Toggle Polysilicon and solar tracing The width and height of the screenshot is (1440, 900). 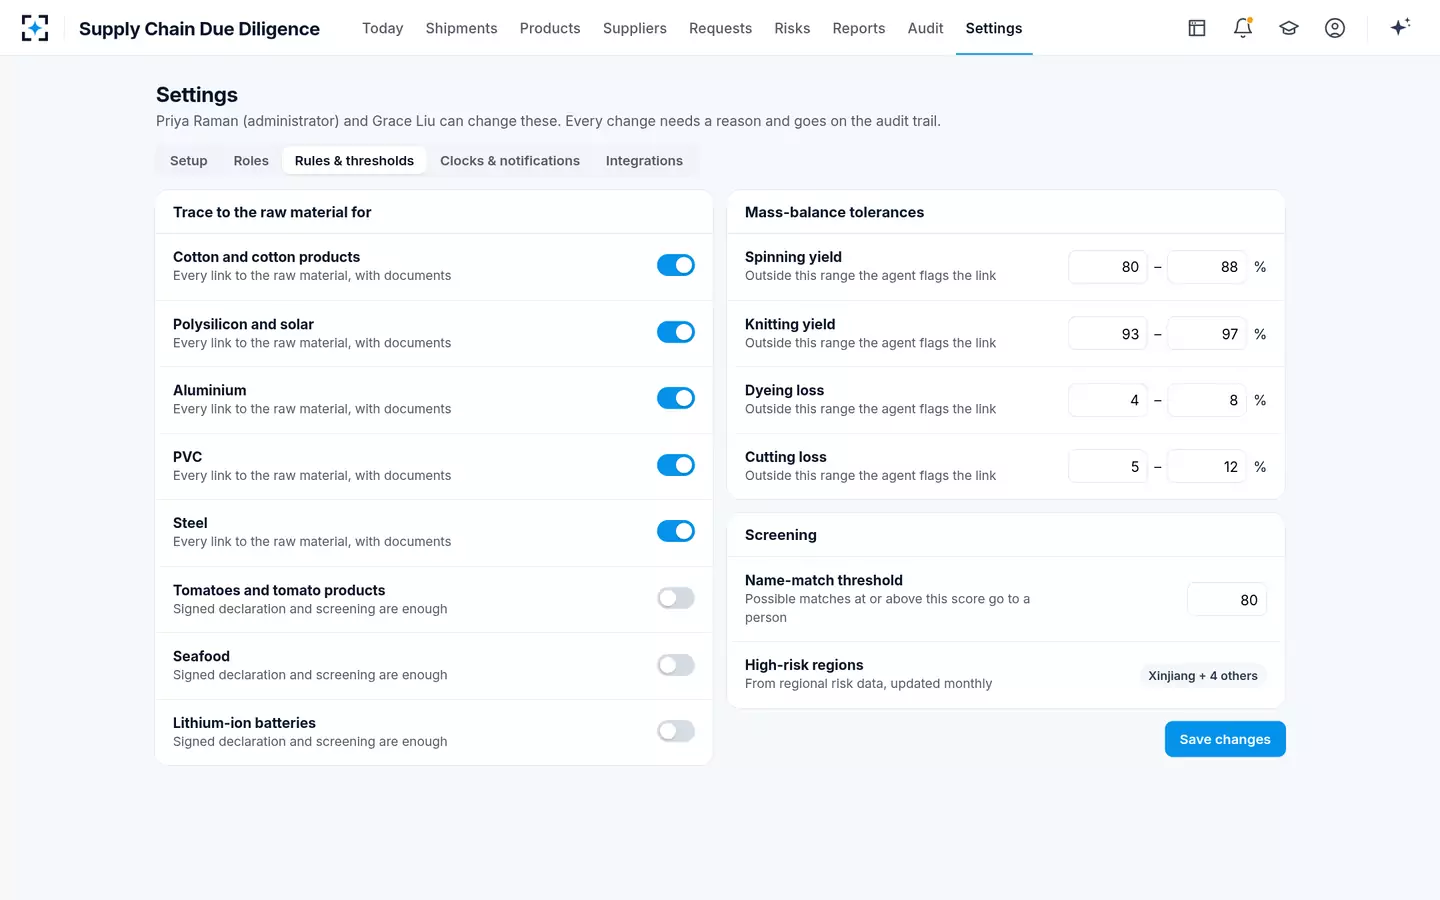[676, 332]
